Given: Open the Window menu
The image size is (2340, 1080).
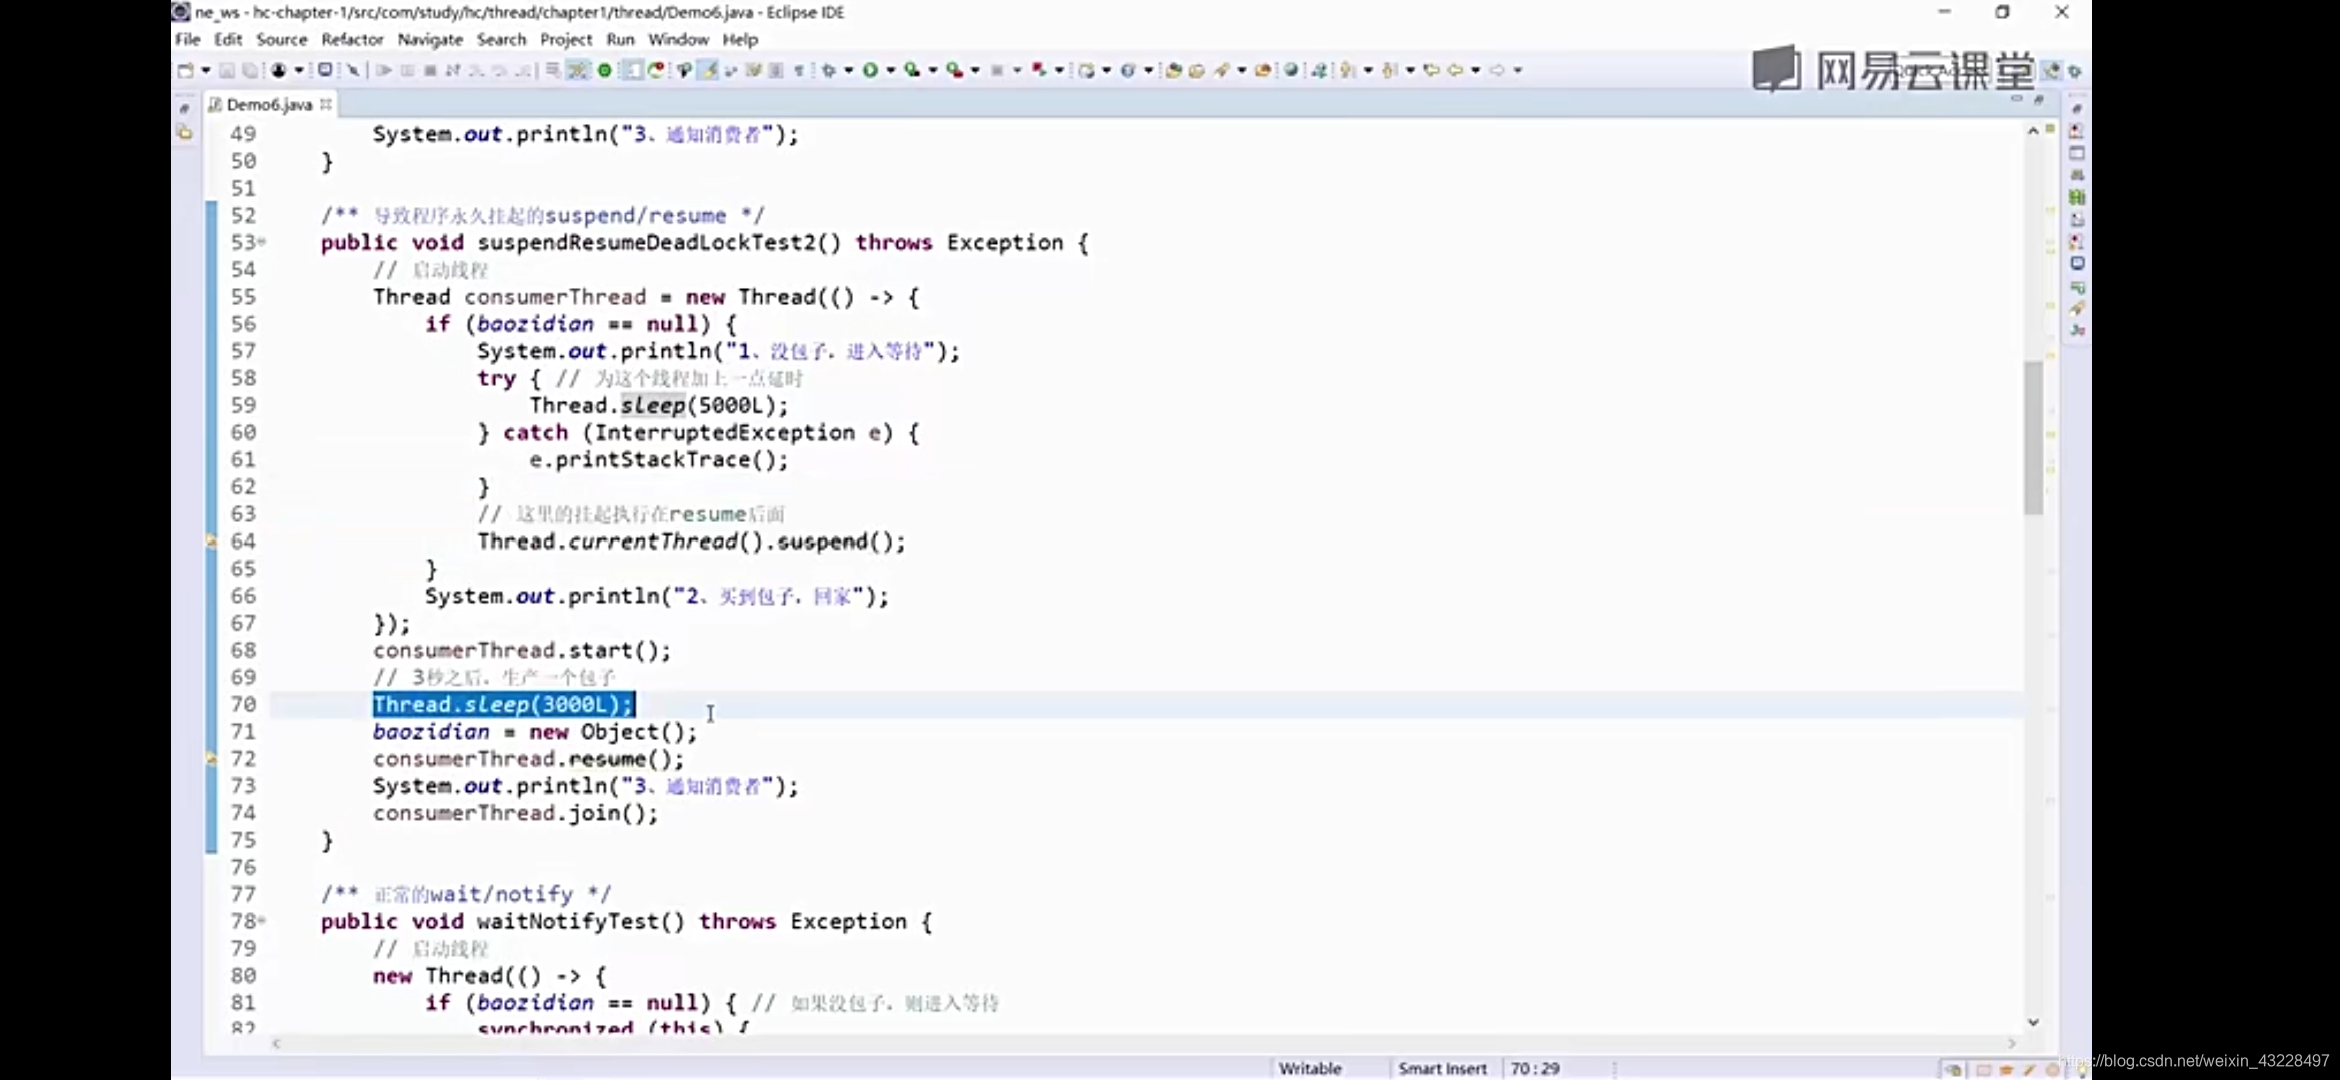Looking at the screenshot, I should pyautogui.click(x=678, y=39).
